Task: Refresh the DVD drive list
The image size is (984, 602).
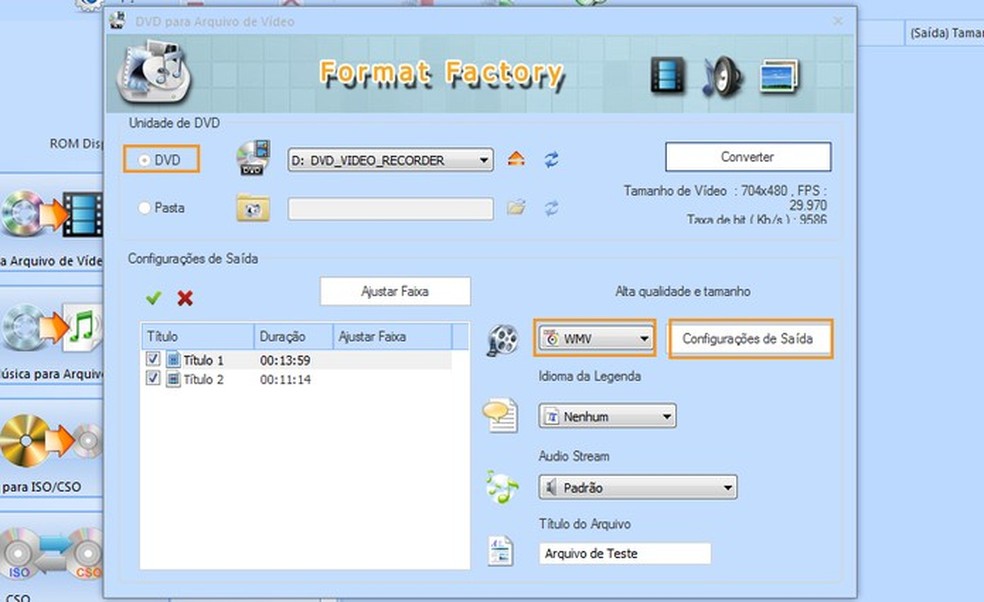Action: 551,159
